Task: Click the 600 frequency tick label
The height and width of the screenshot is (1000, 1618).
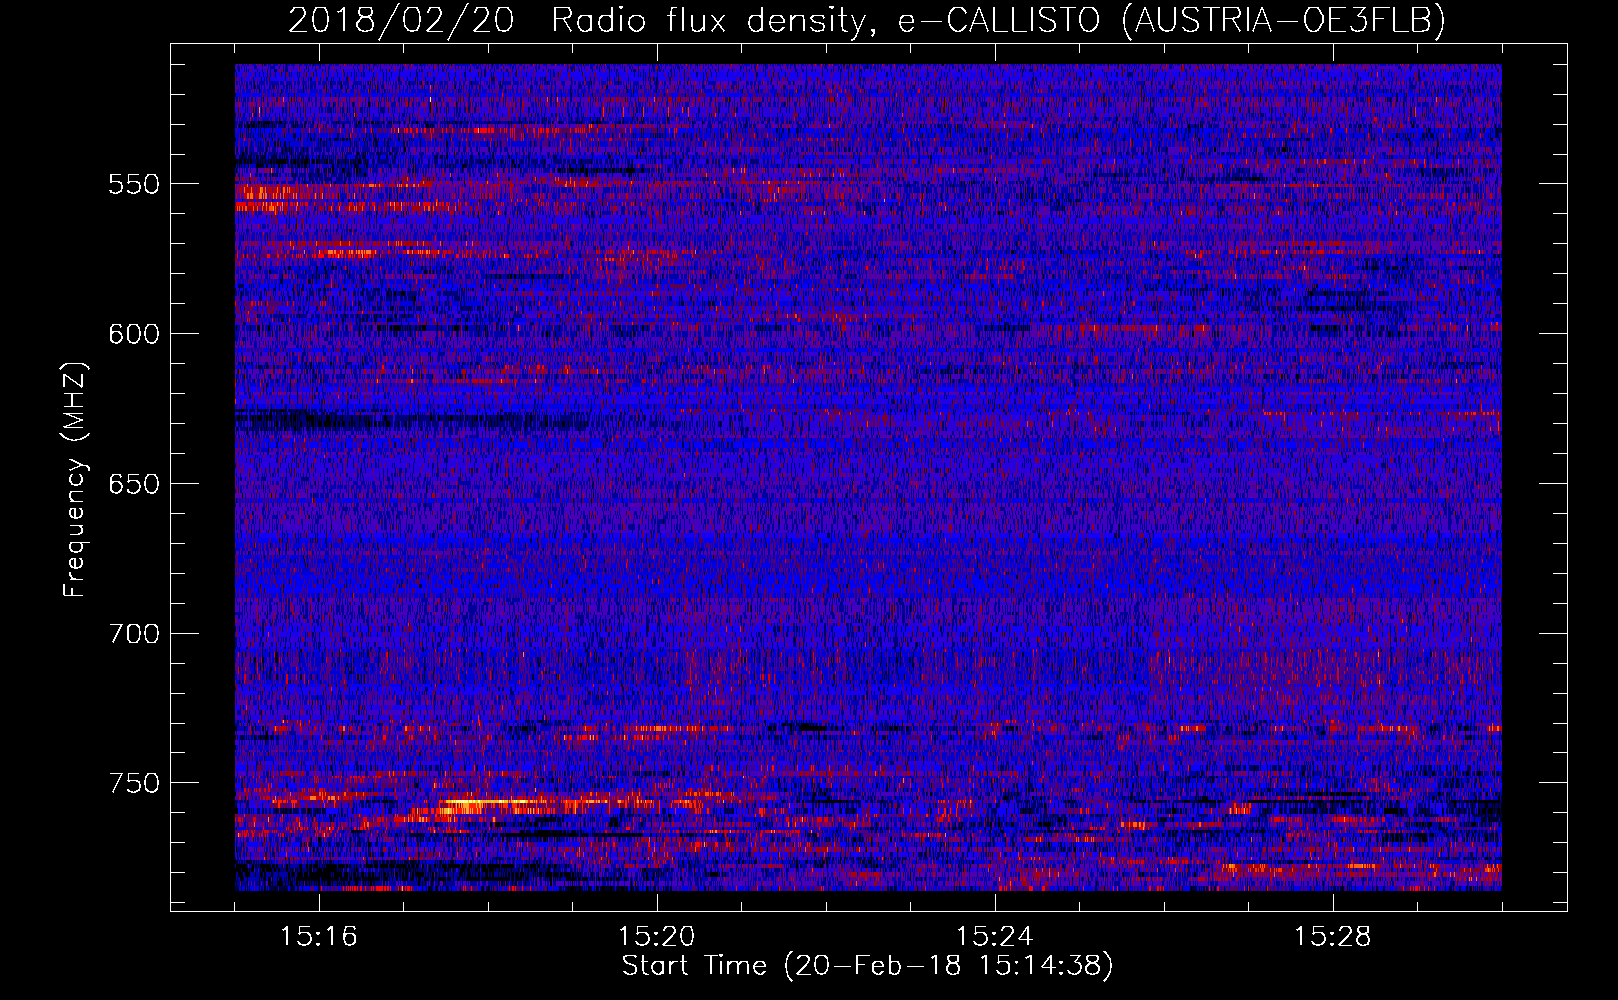Action: tap(134, 334)
